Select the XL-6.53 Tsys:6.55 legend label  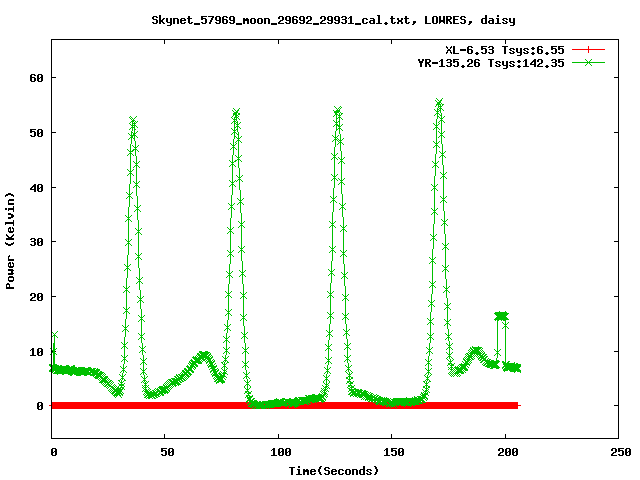click(505, 50)
